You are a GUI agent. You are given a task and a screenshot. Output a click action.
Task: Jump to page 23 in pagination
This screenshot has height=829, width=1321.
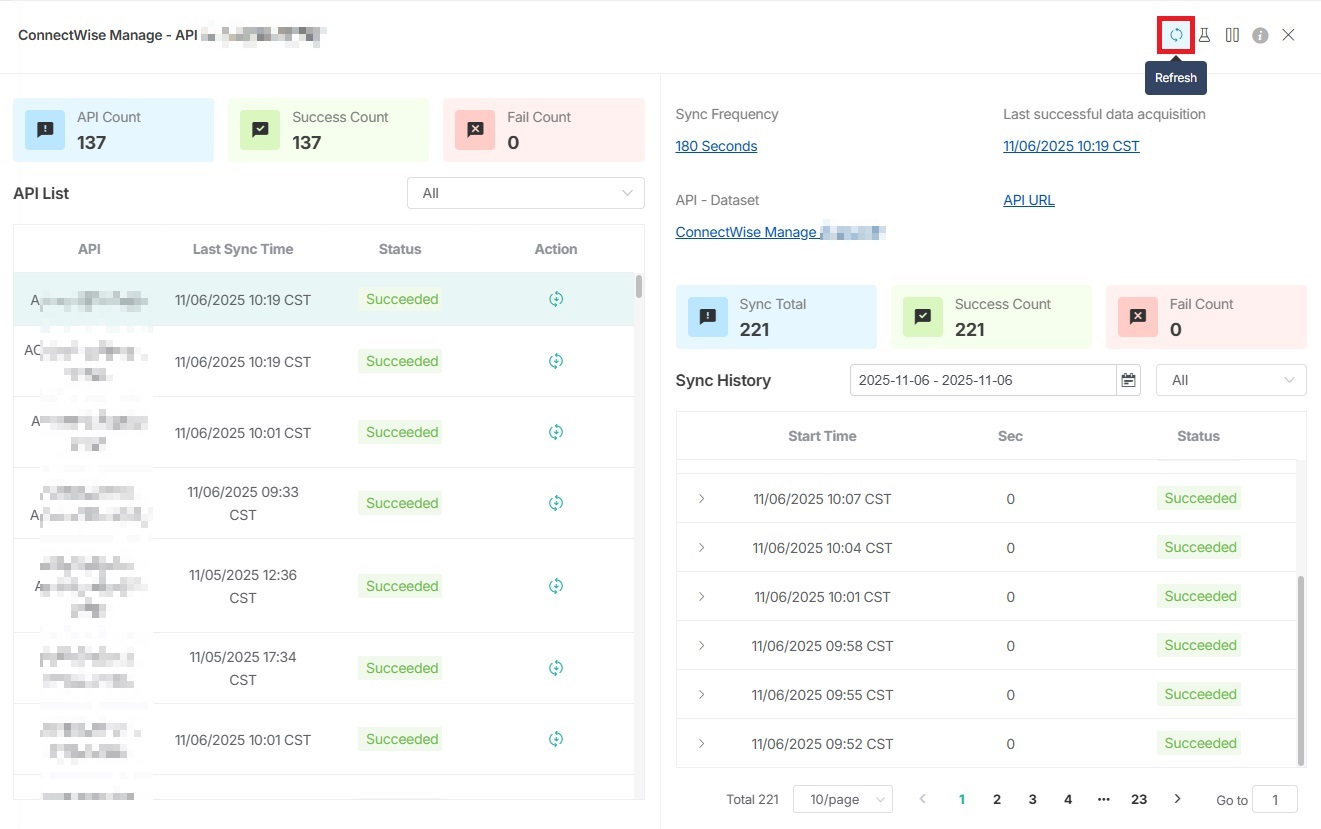[x=1138, y=799]
